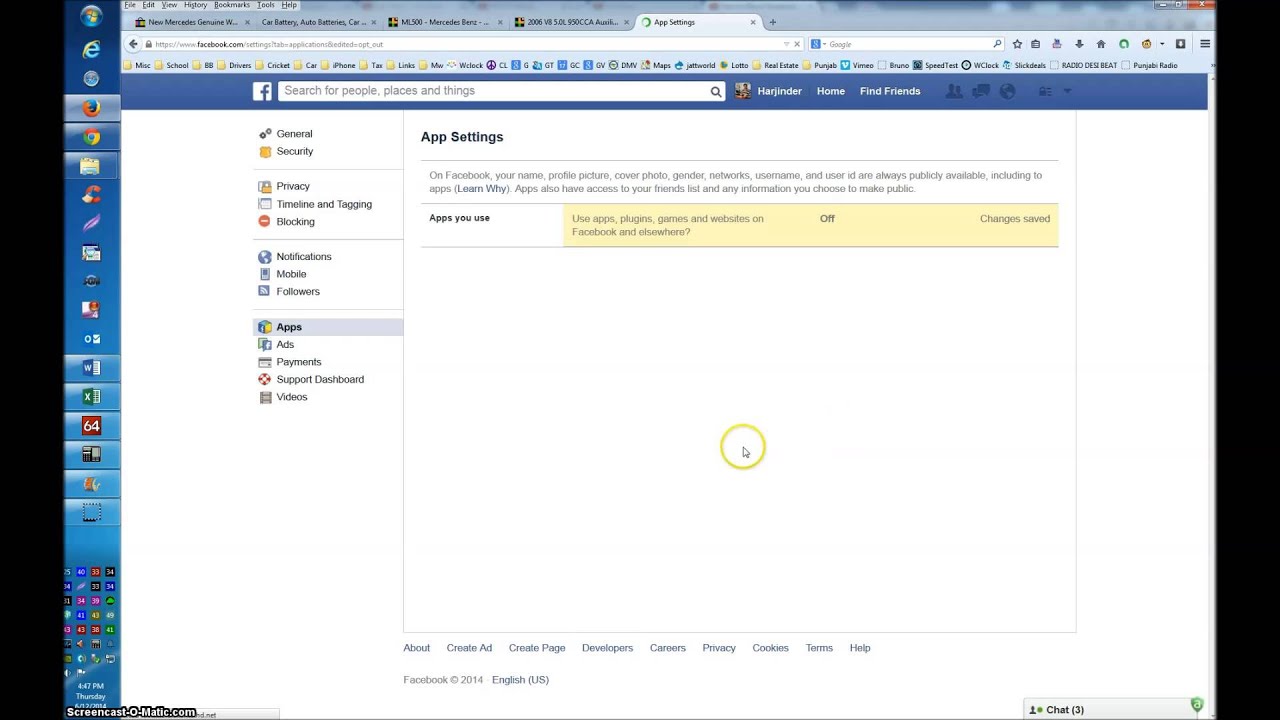
Task: Open Facebook notifications globe icon
Action: pos(1007,91)
